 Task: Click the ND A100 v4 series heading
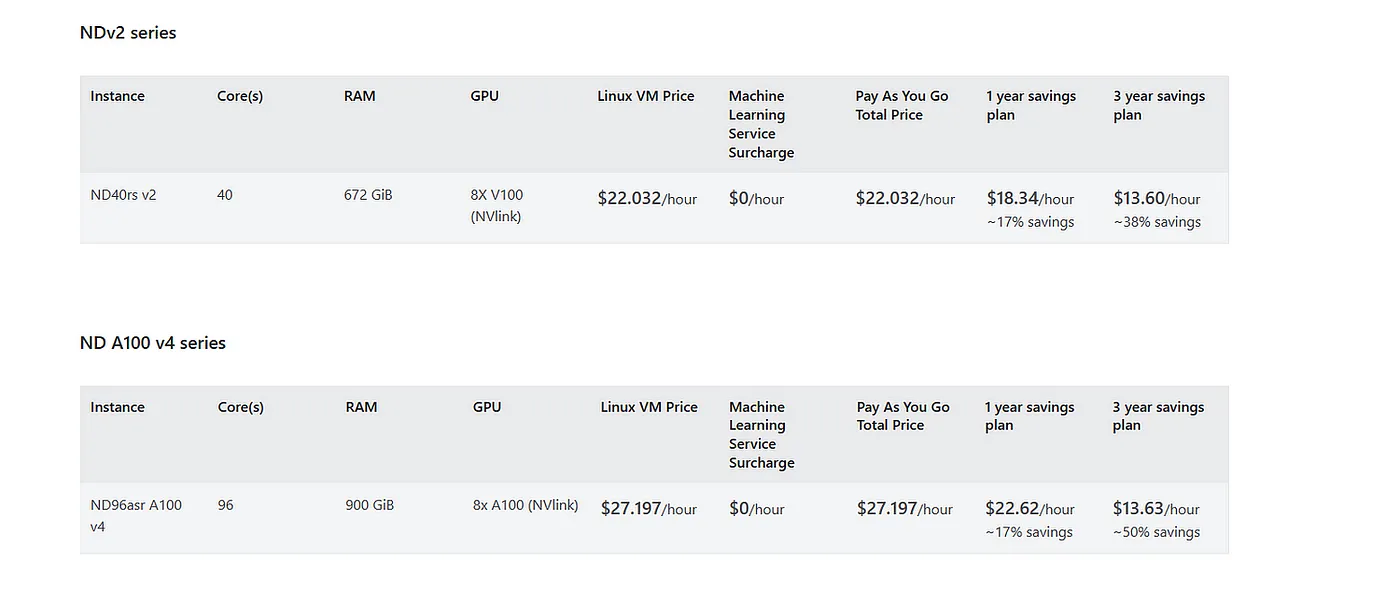[x=153, y=343]
